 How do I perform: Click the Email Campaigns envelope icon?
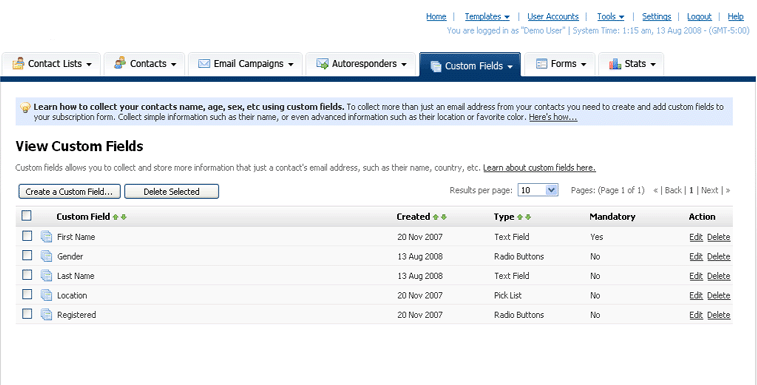click(204, 64)
